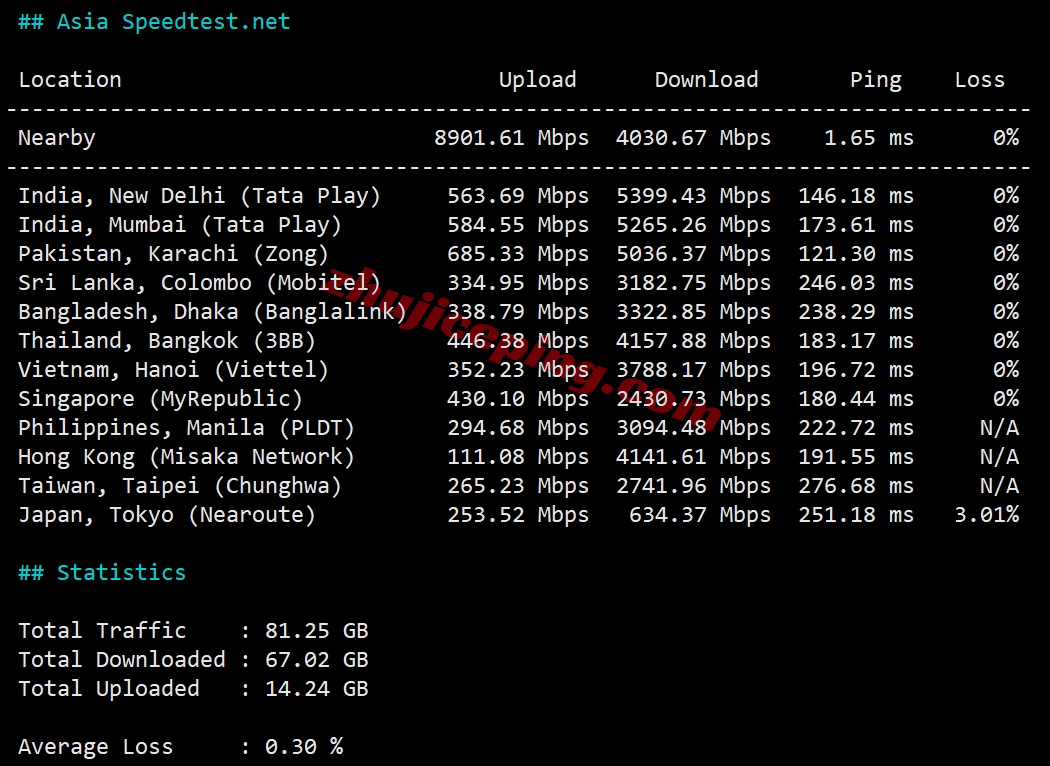Click the Location column header

(x=70, y=80)
